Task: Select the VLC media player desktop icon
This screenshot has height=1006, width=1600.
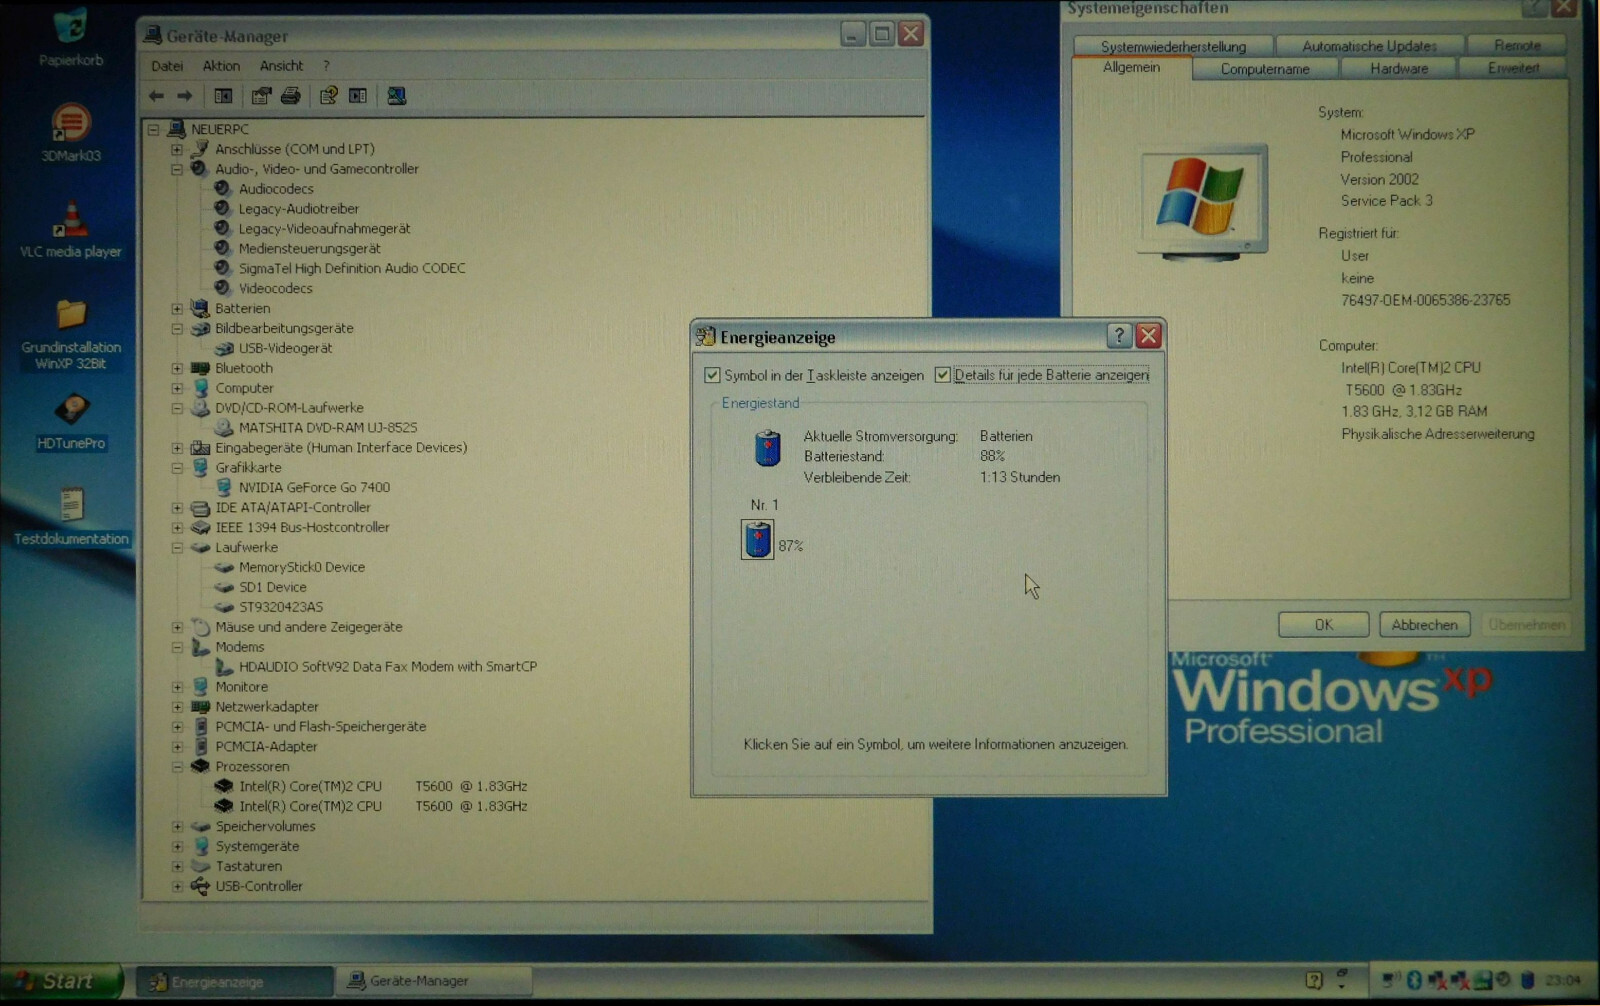Action: [x=71, y=229]
